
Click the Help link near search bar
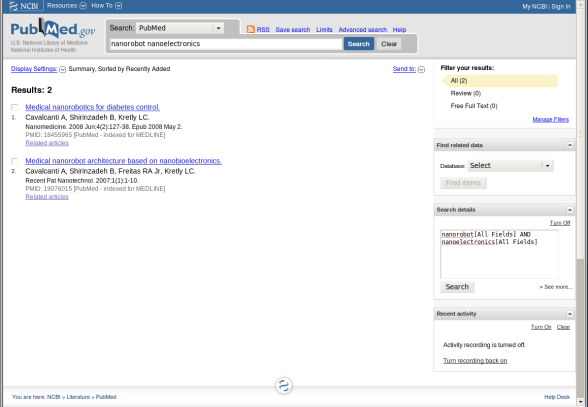(399, 30)
